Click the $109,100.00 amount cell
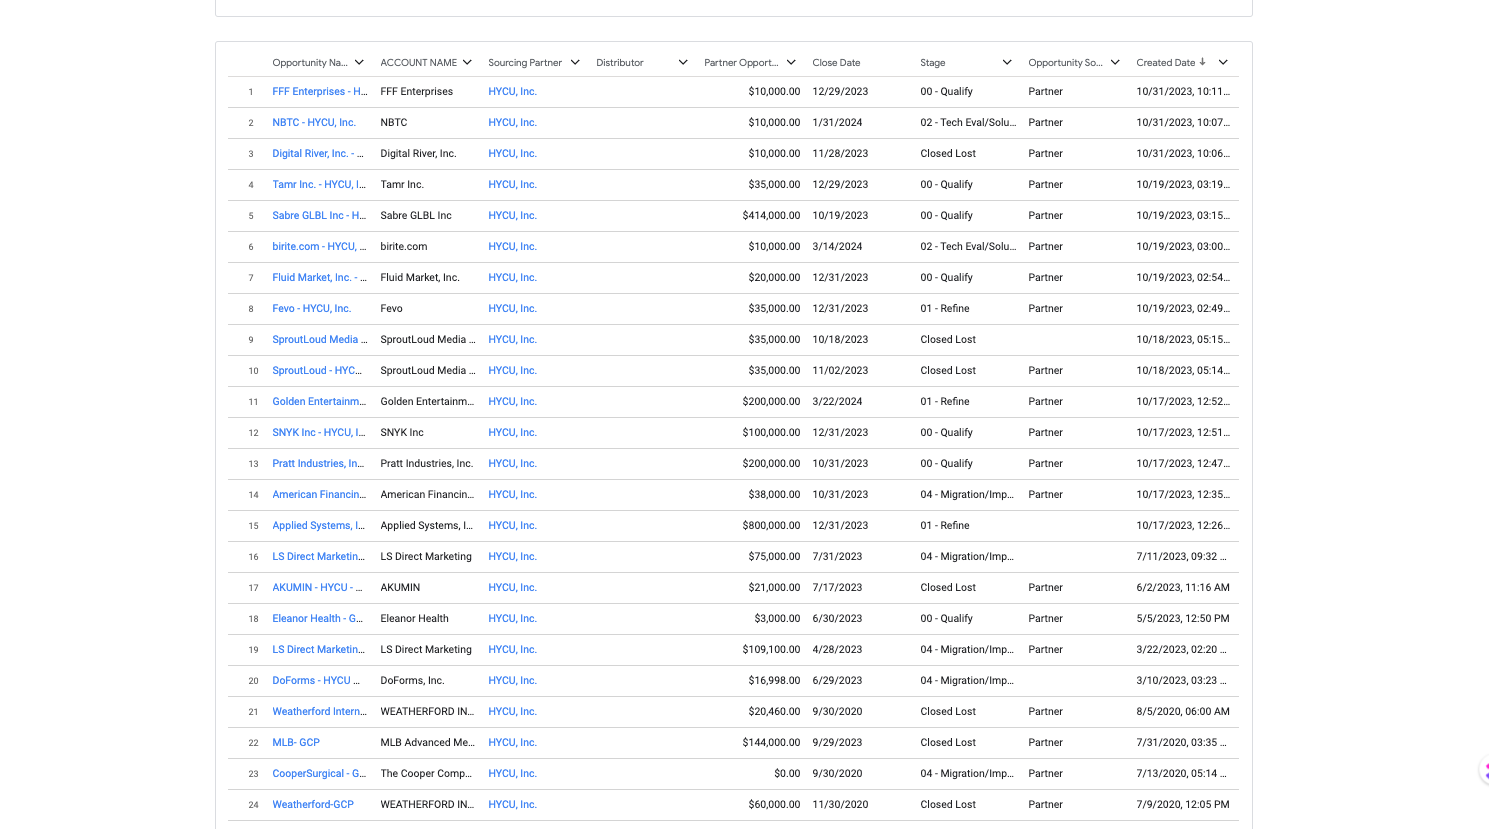 point(771,650)
